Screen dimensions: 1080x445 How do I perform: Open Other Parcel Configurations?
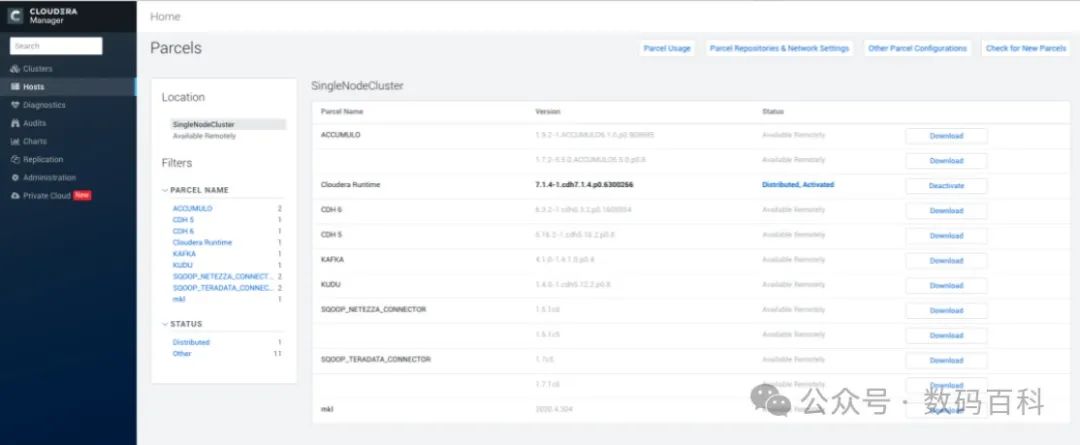click(917, 48)
